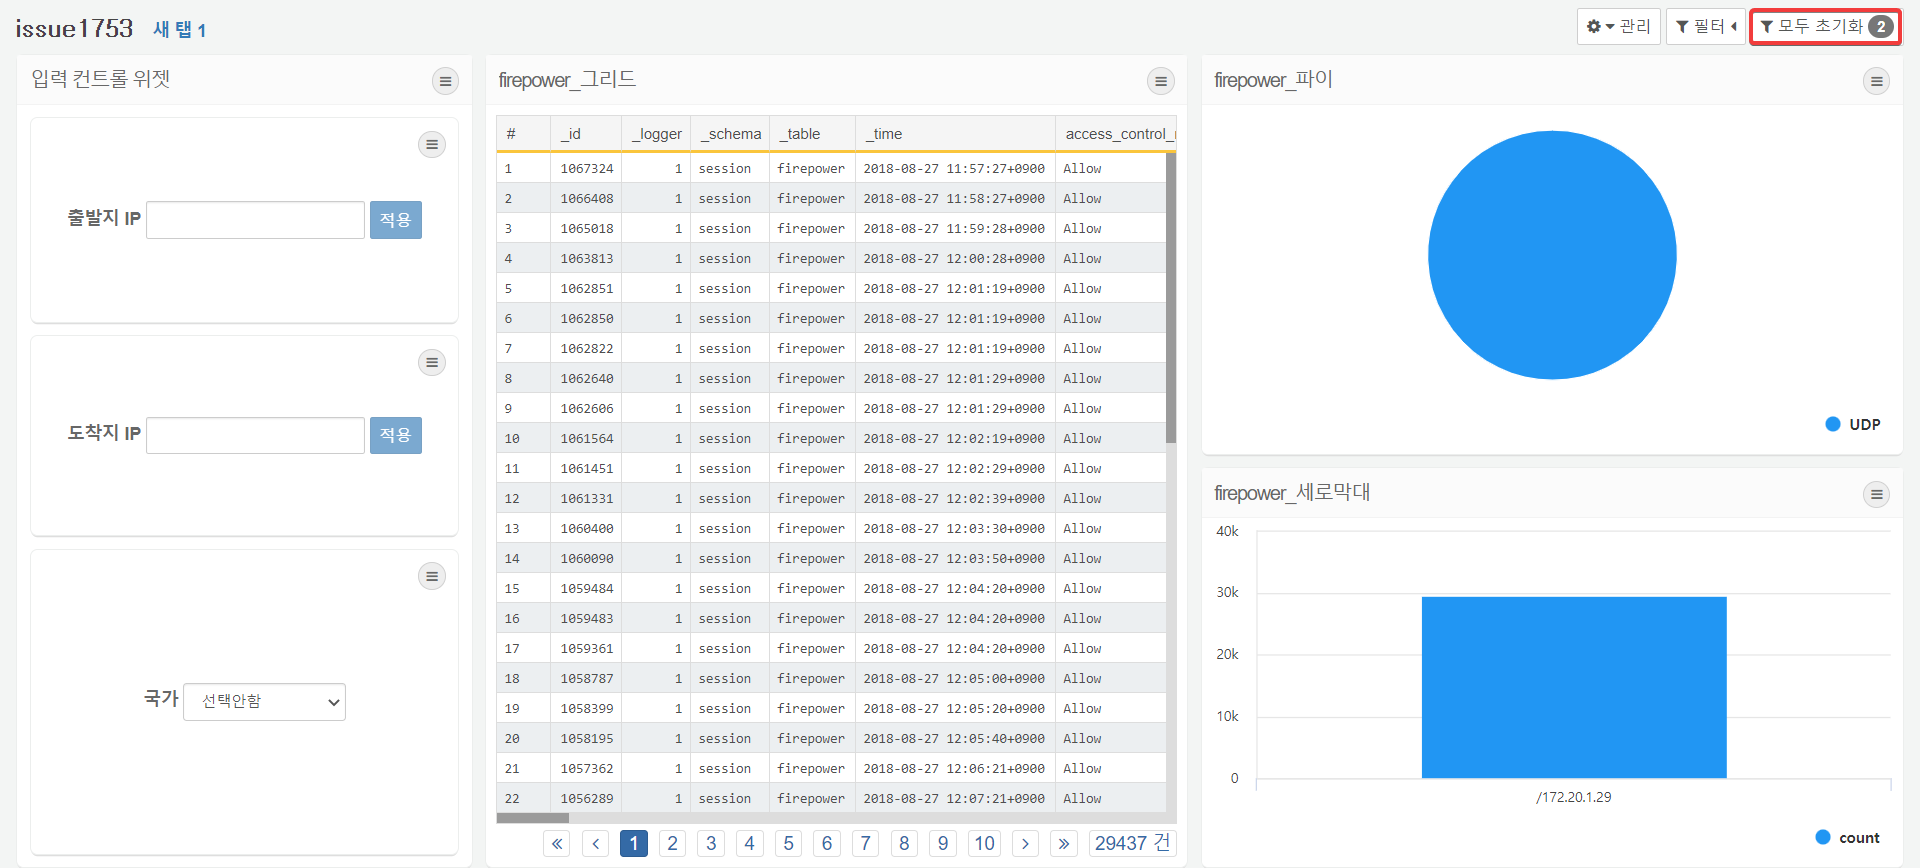
Task: Click the /172.20.1.29 axis label
Action: pos(1574,797)
